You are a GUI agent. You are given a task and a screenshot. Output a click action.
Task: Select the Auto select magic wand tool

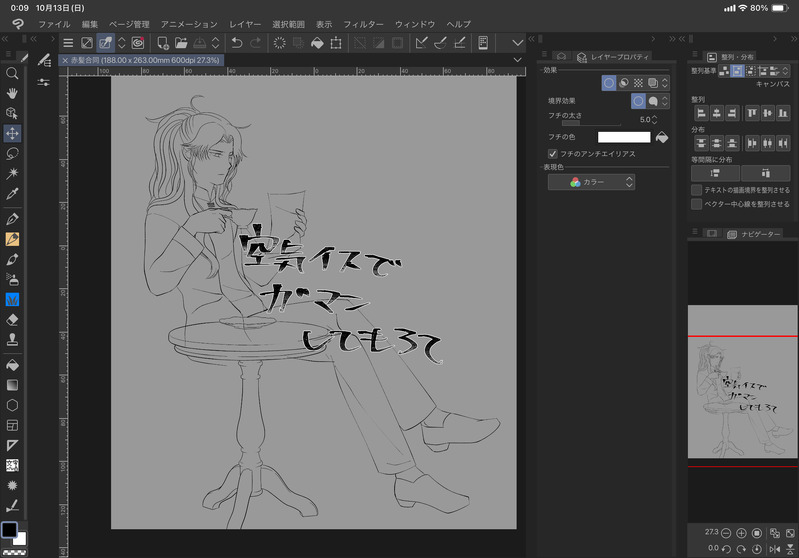12,174
